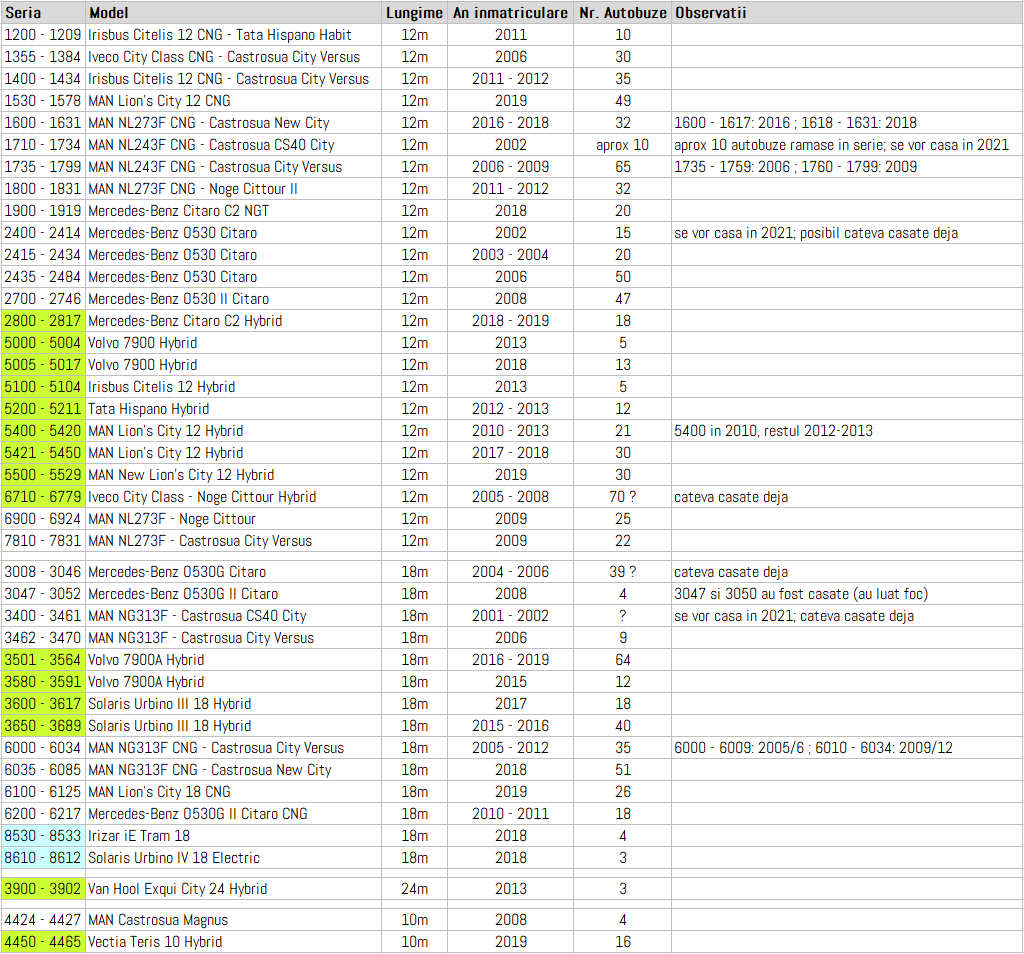The height and width of the screenshot is (954, 1024).
Task: Select model "Irizar iE Tram 18"
Action: click(x=139, y=836)
